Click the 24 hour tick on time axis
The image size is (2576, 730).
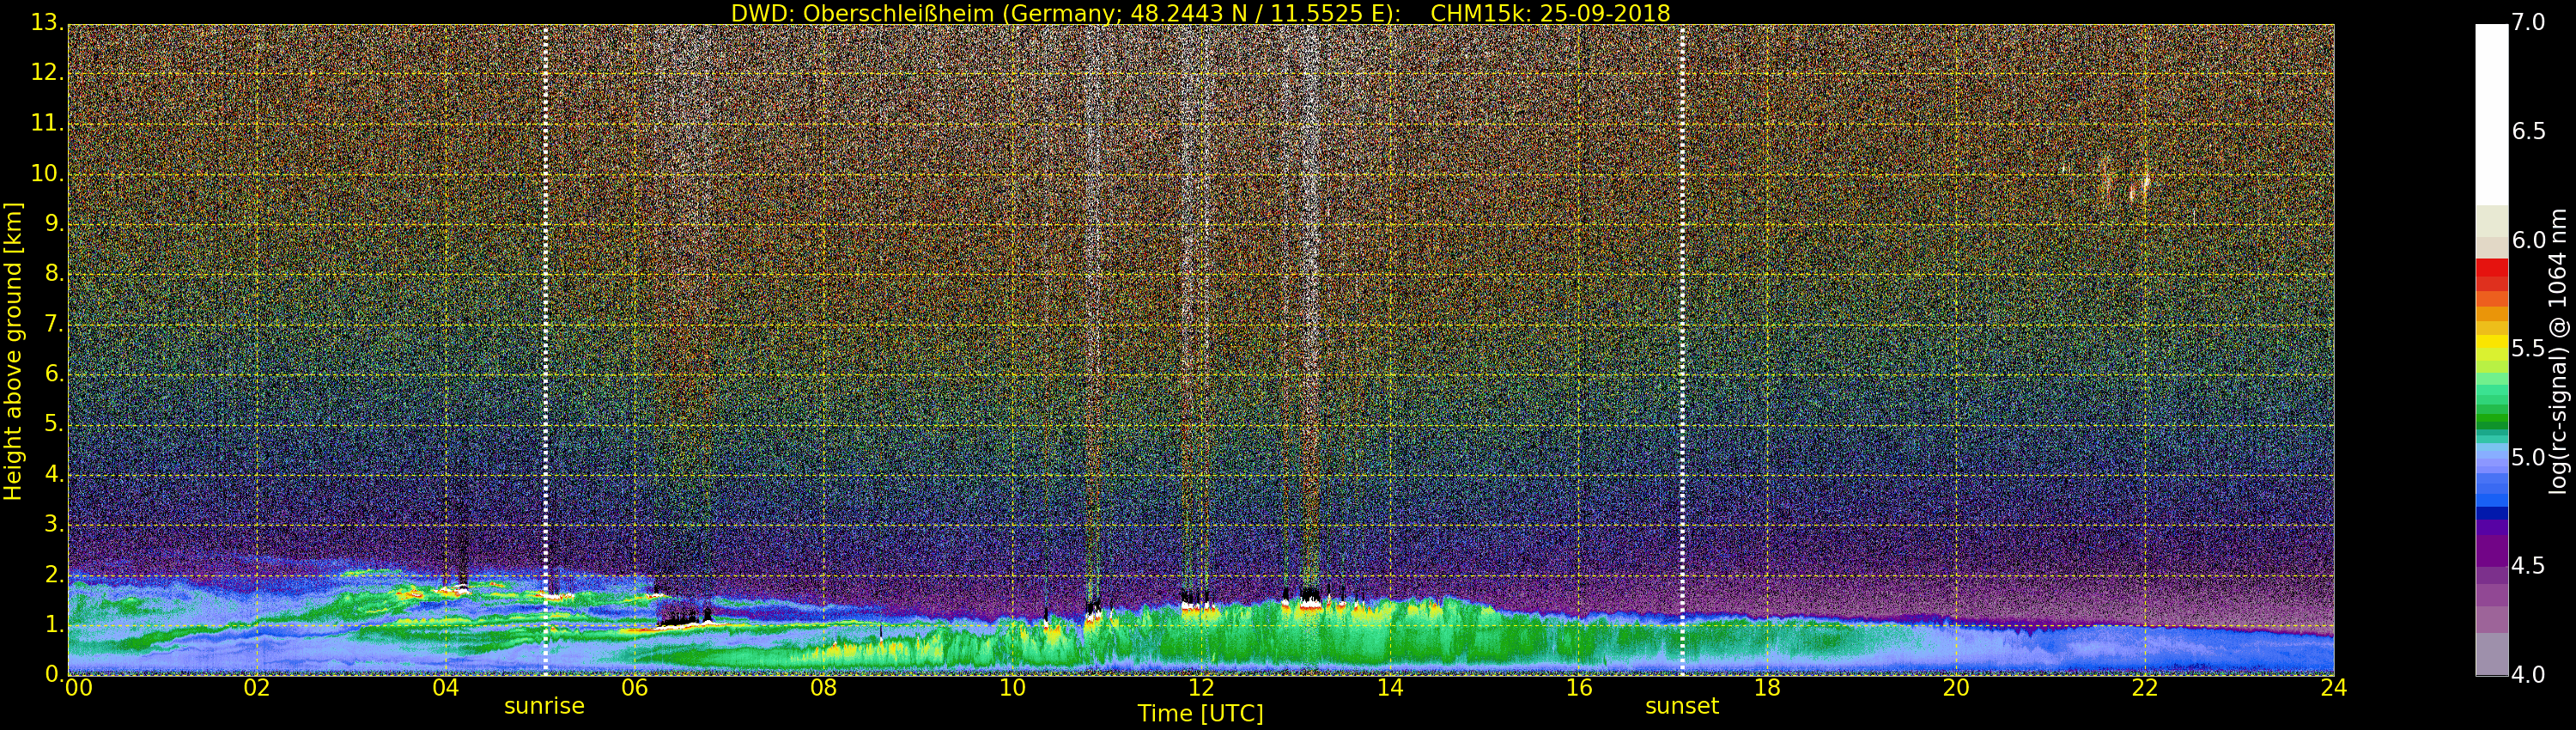pos(2333,688)
